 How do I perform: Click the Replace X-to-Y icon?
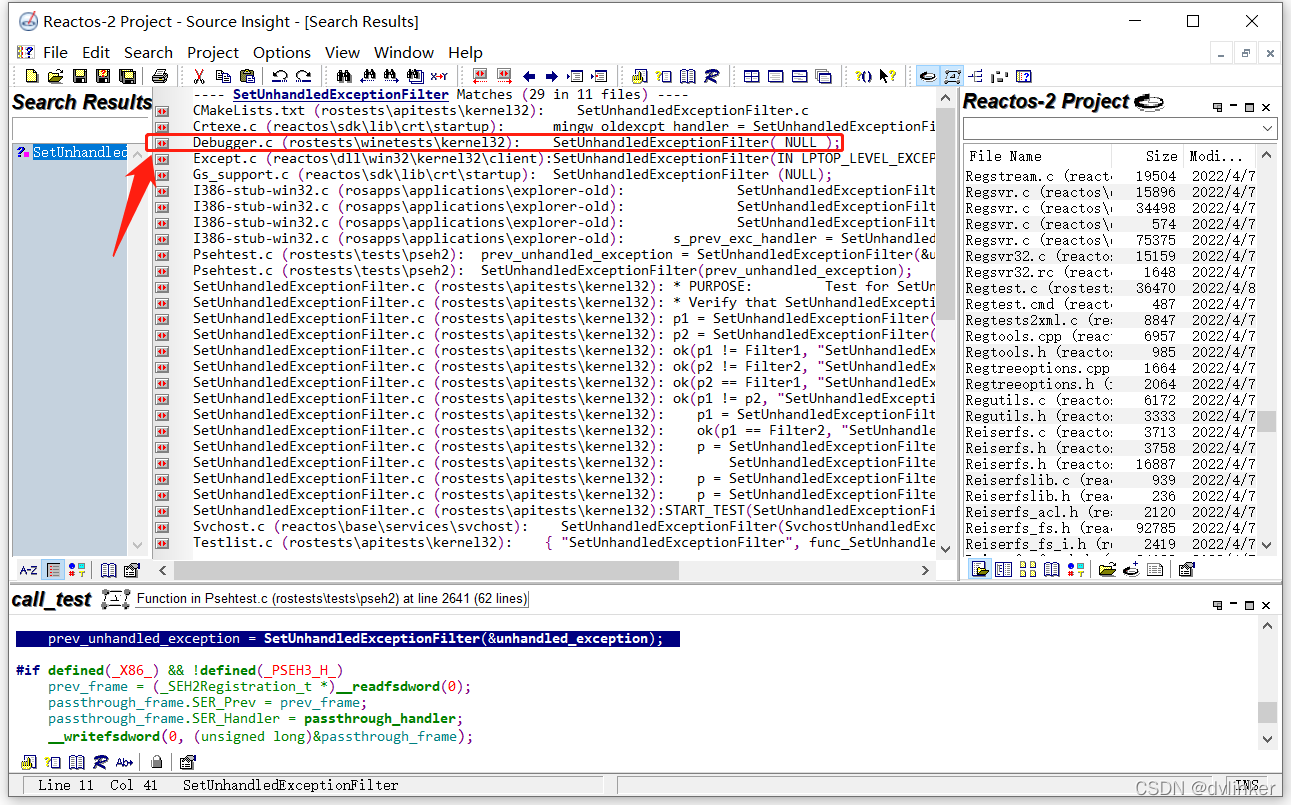pyautogui.click(x=439, y=76)
